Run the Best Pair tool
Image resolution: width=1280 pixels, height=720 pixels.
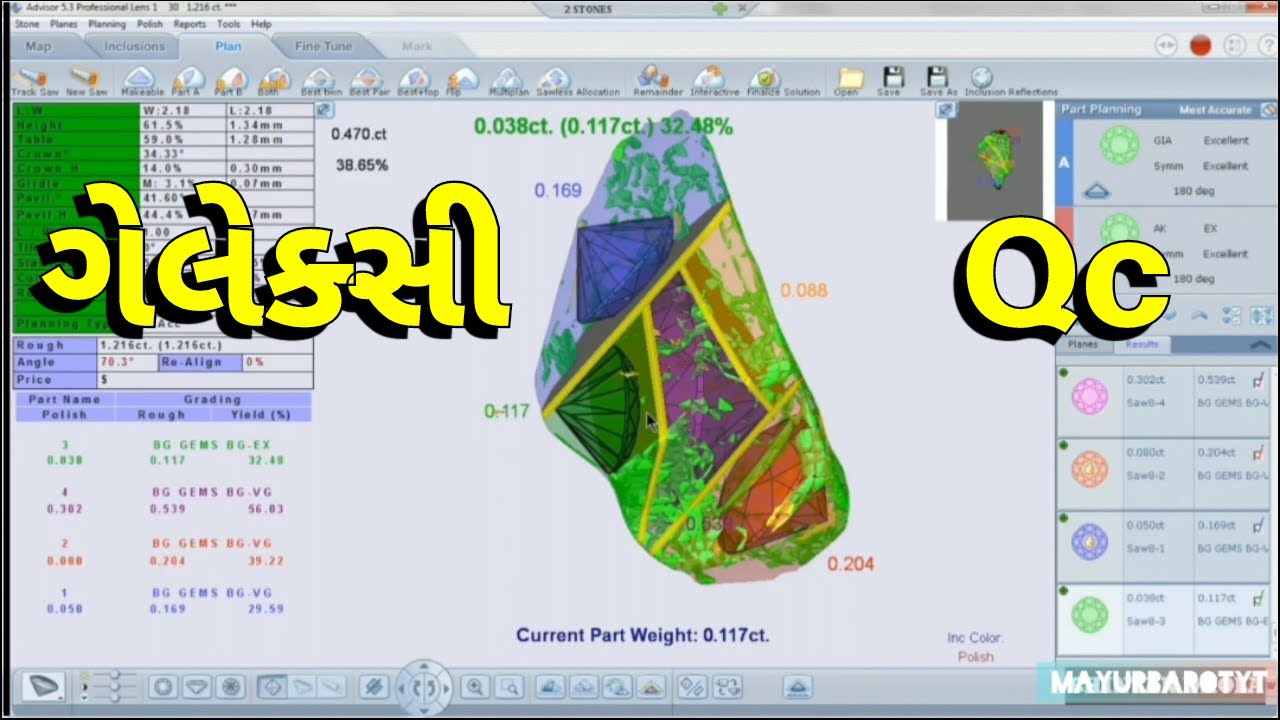(x=368, y=82)
